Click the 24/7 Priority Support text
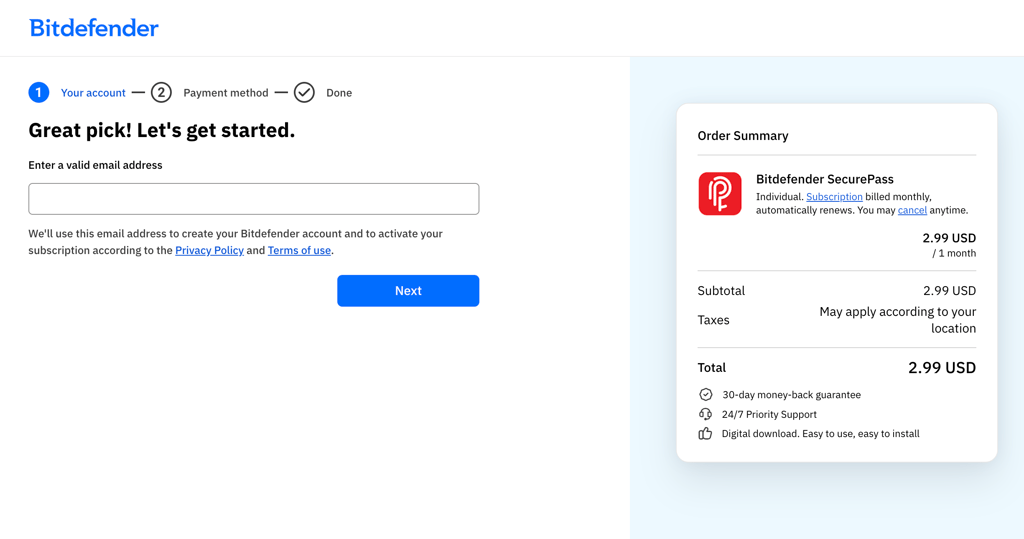 click(769, 414)
